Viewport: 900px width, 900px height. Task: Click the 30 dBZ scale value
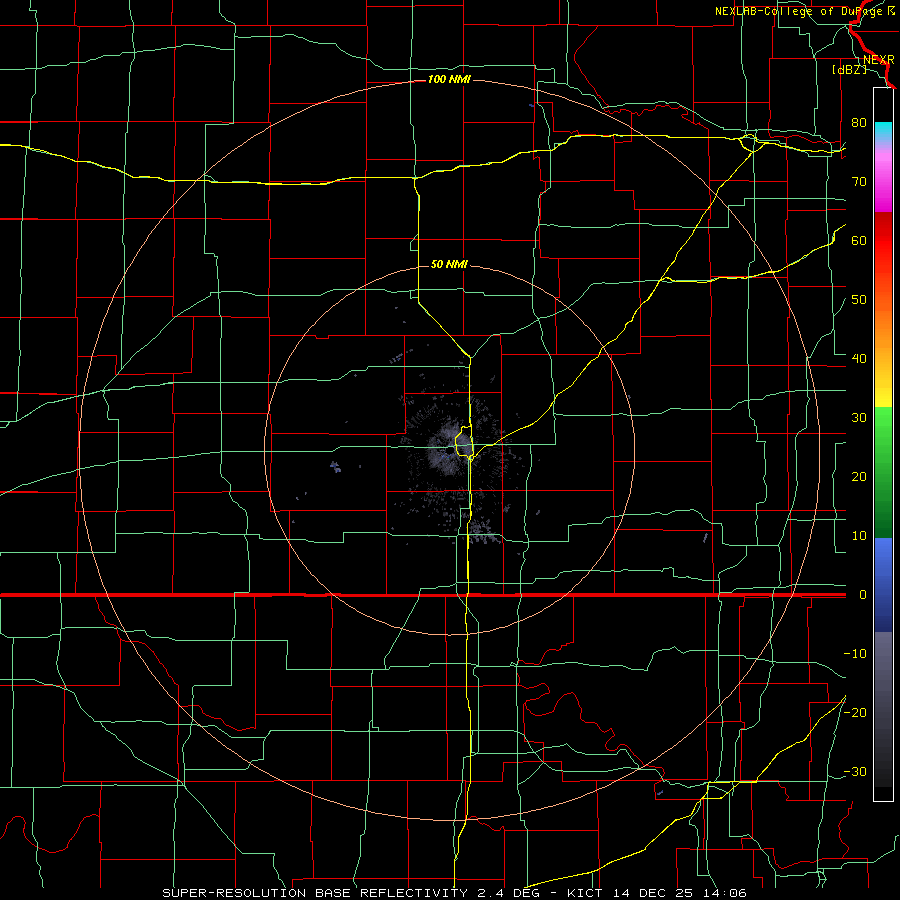(859, 417)
